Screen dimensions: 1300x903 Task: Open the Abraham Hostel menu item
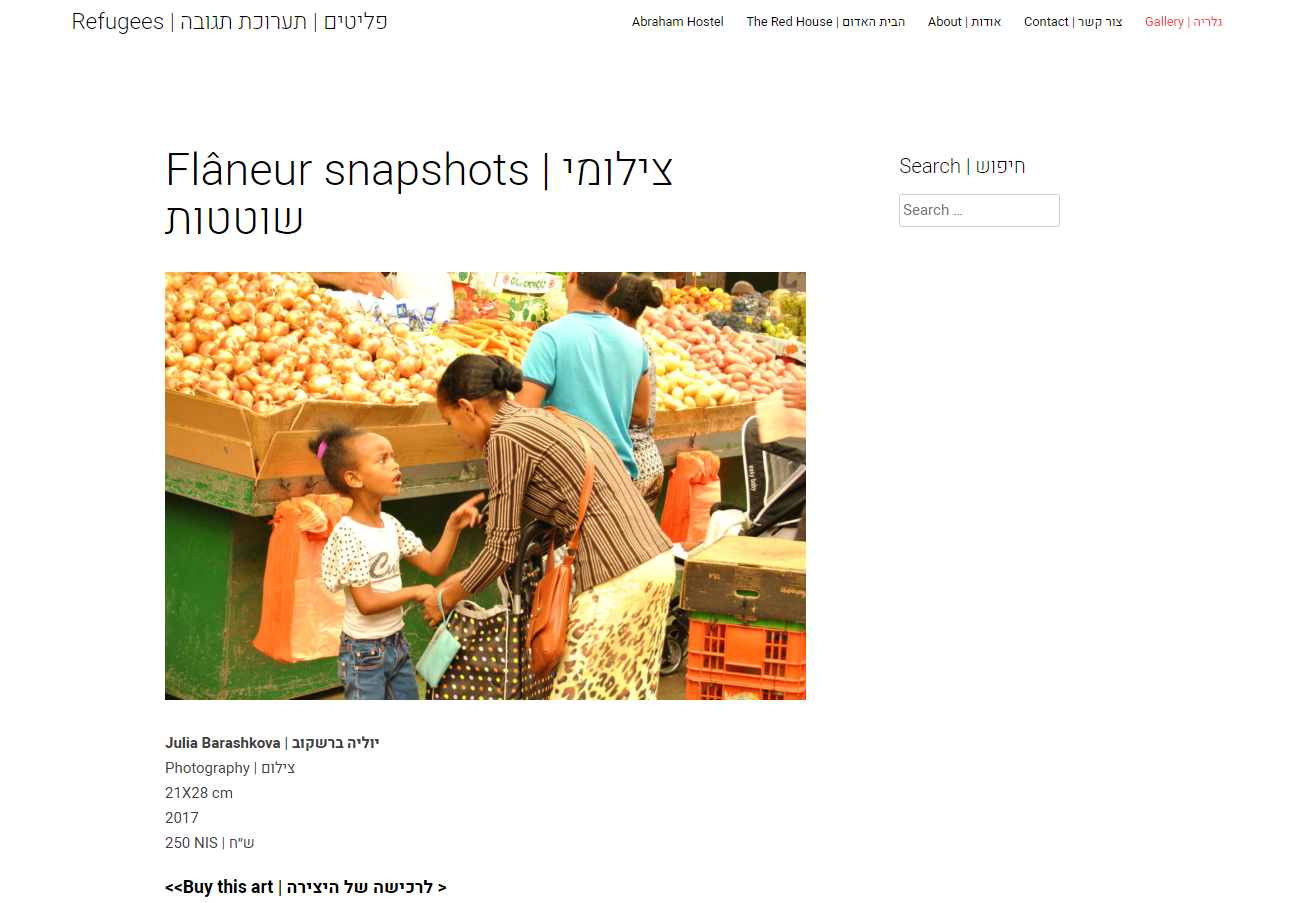(677, 22)
